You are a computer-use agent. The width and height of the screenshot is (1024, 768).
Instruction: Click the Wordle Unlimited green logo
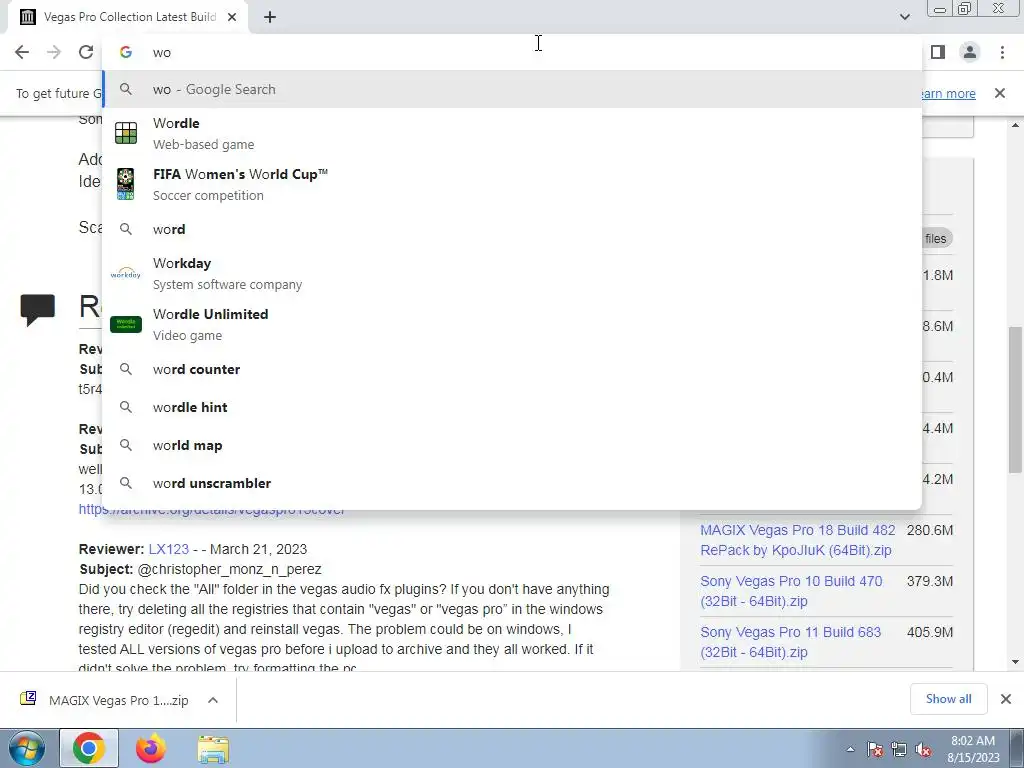coord(125,325)
